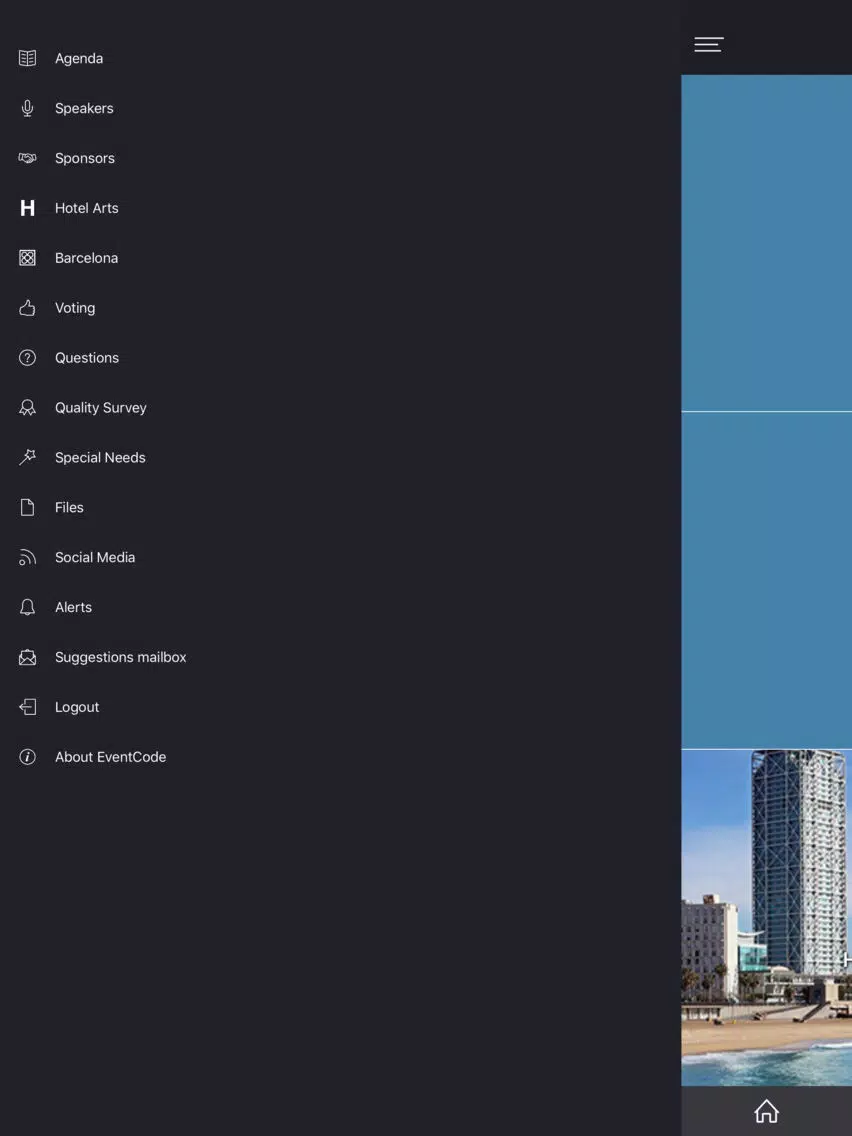Click the H icon for Hotel Arts

click(x=27, y=208)
